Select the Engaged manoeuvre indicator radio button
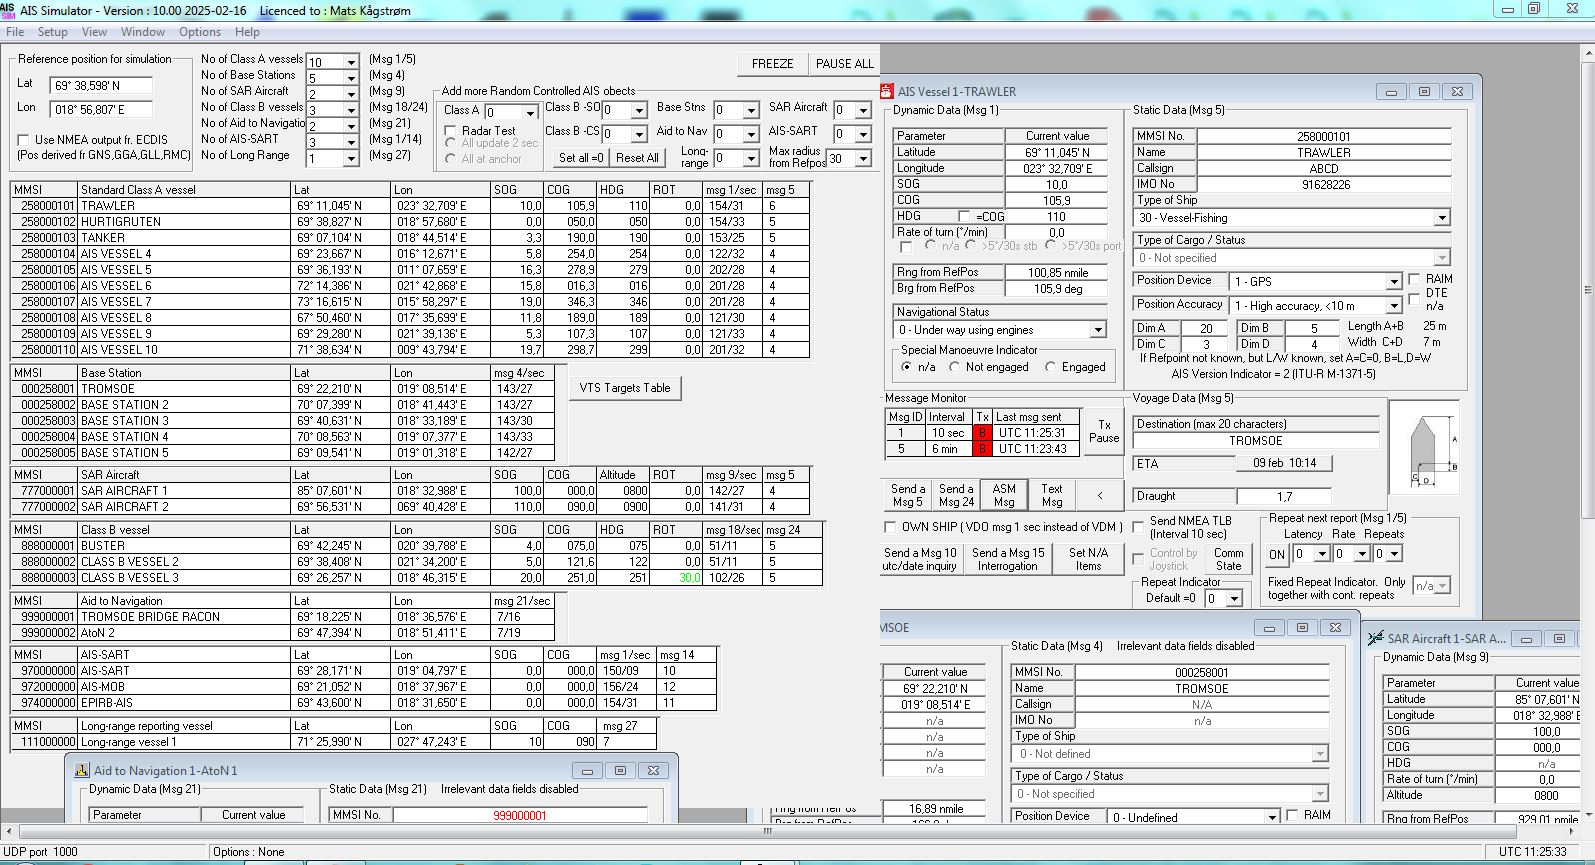The width and height of the screenshot is (1595, 865). [1050, 367]
